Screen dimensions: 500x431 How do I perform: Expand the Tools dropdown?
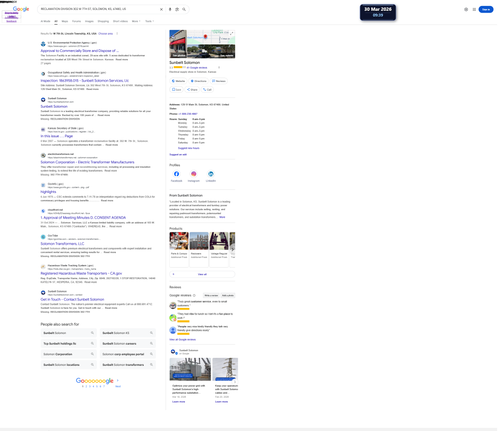click(x=149, y=21)
